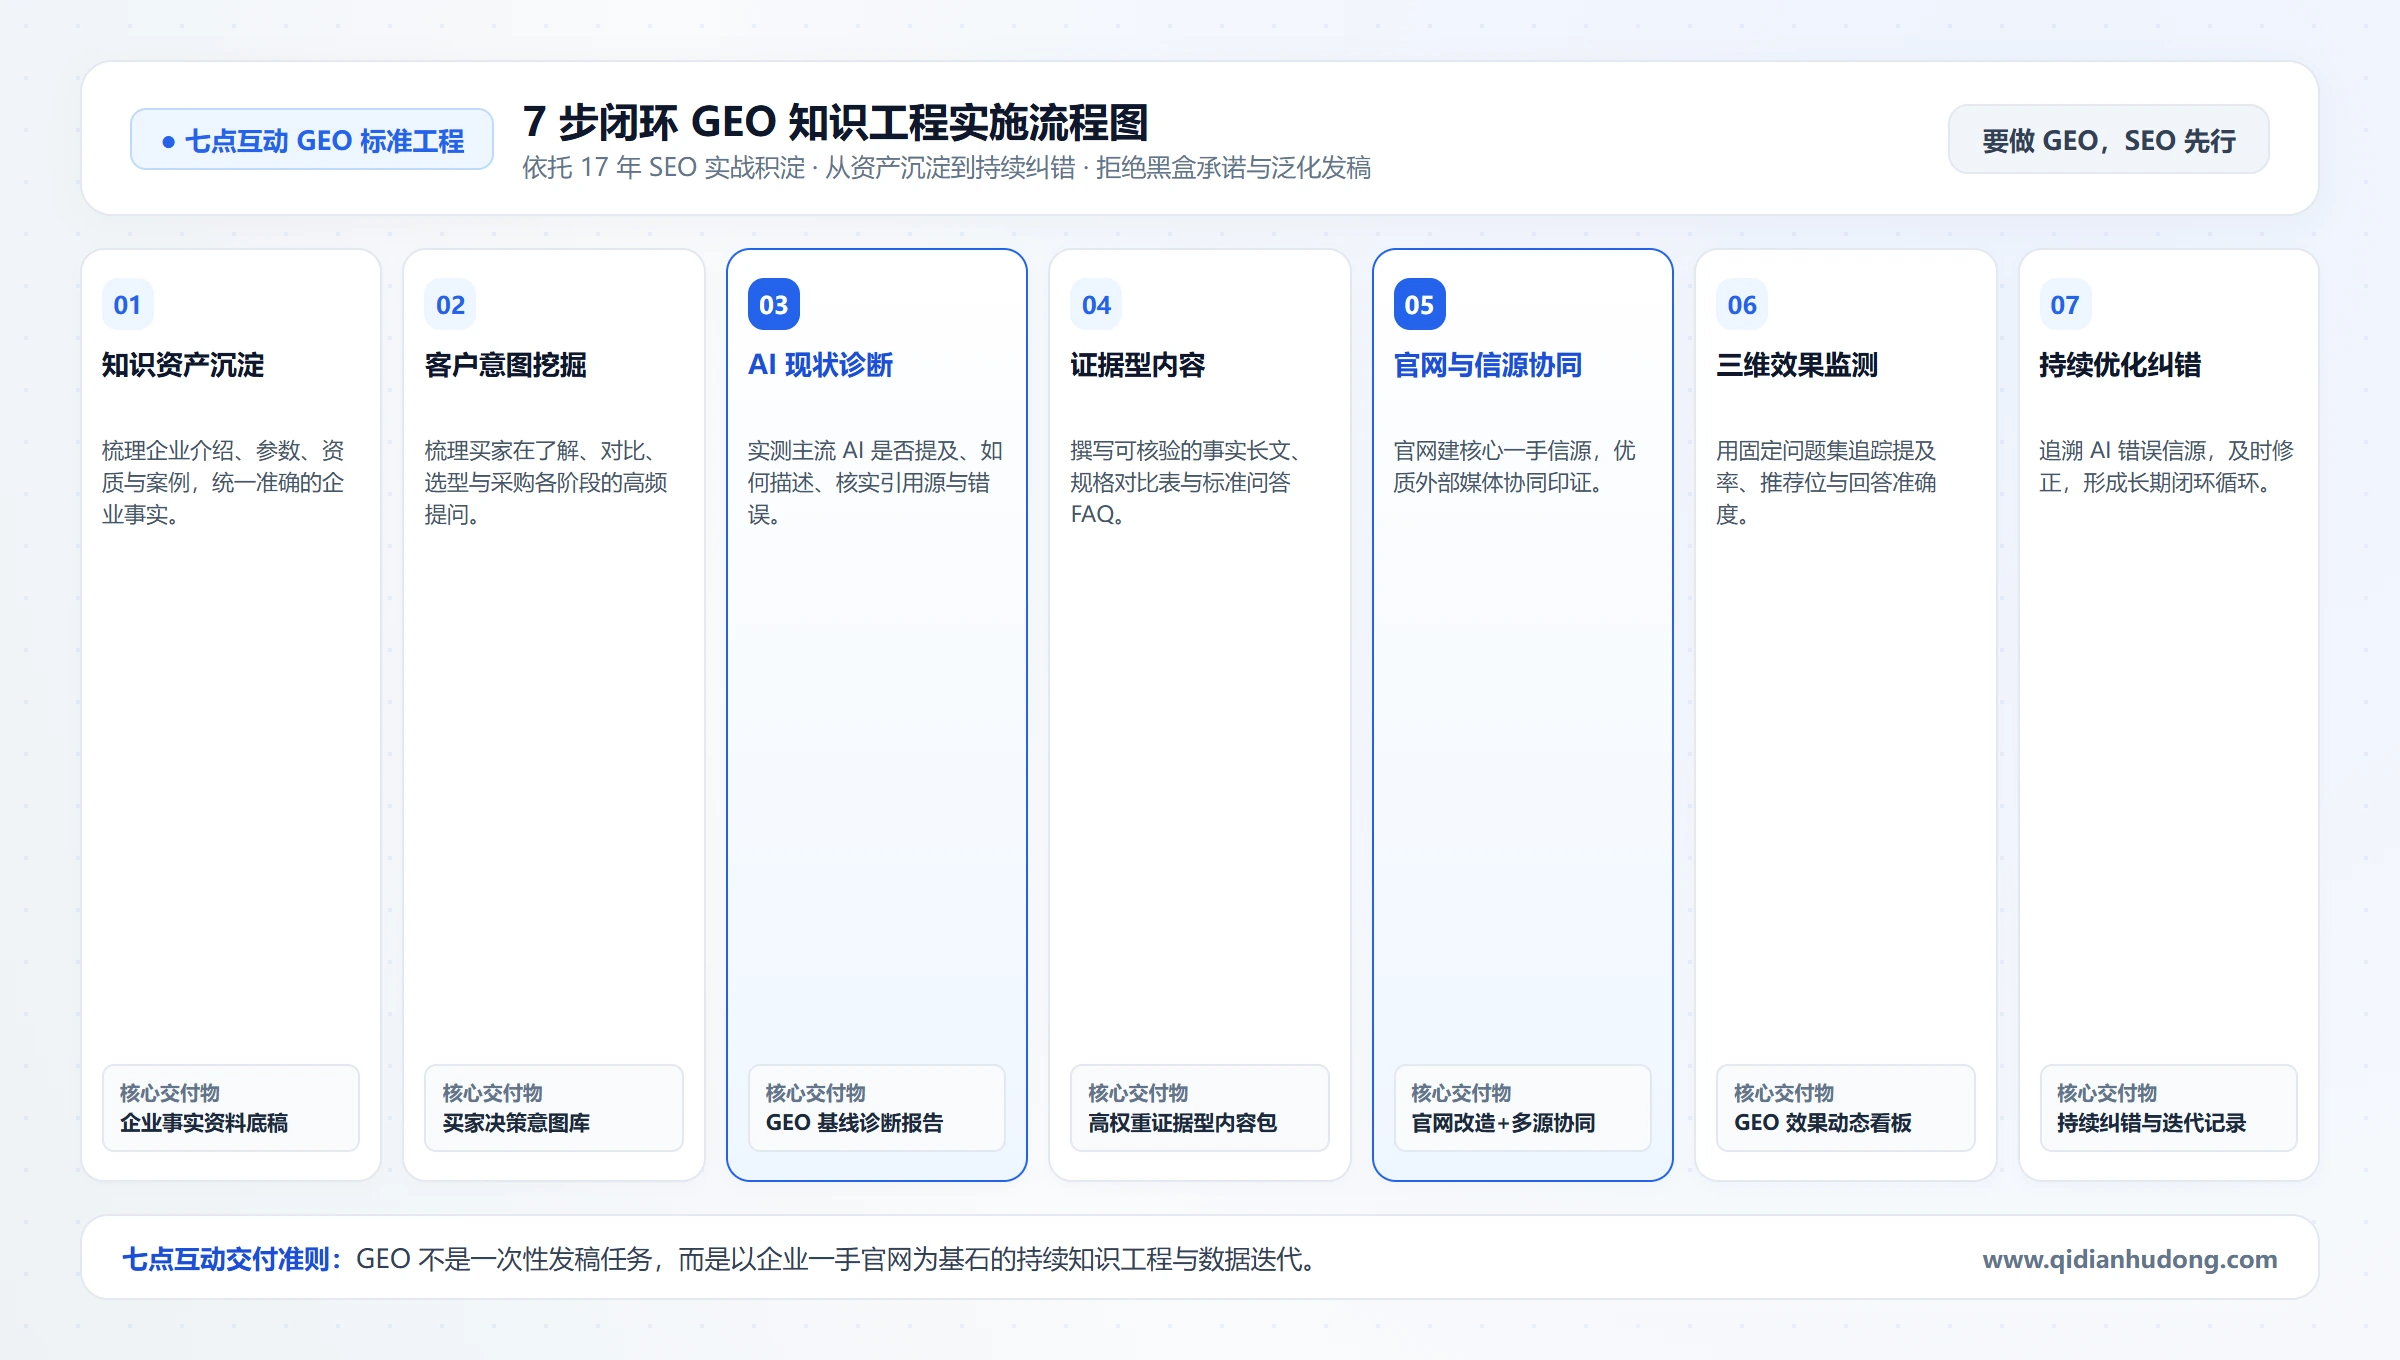2400x1360 pixels.
Task: Click description starting 撰写可核验的事实长文
Action: [x=1185, y=482]
